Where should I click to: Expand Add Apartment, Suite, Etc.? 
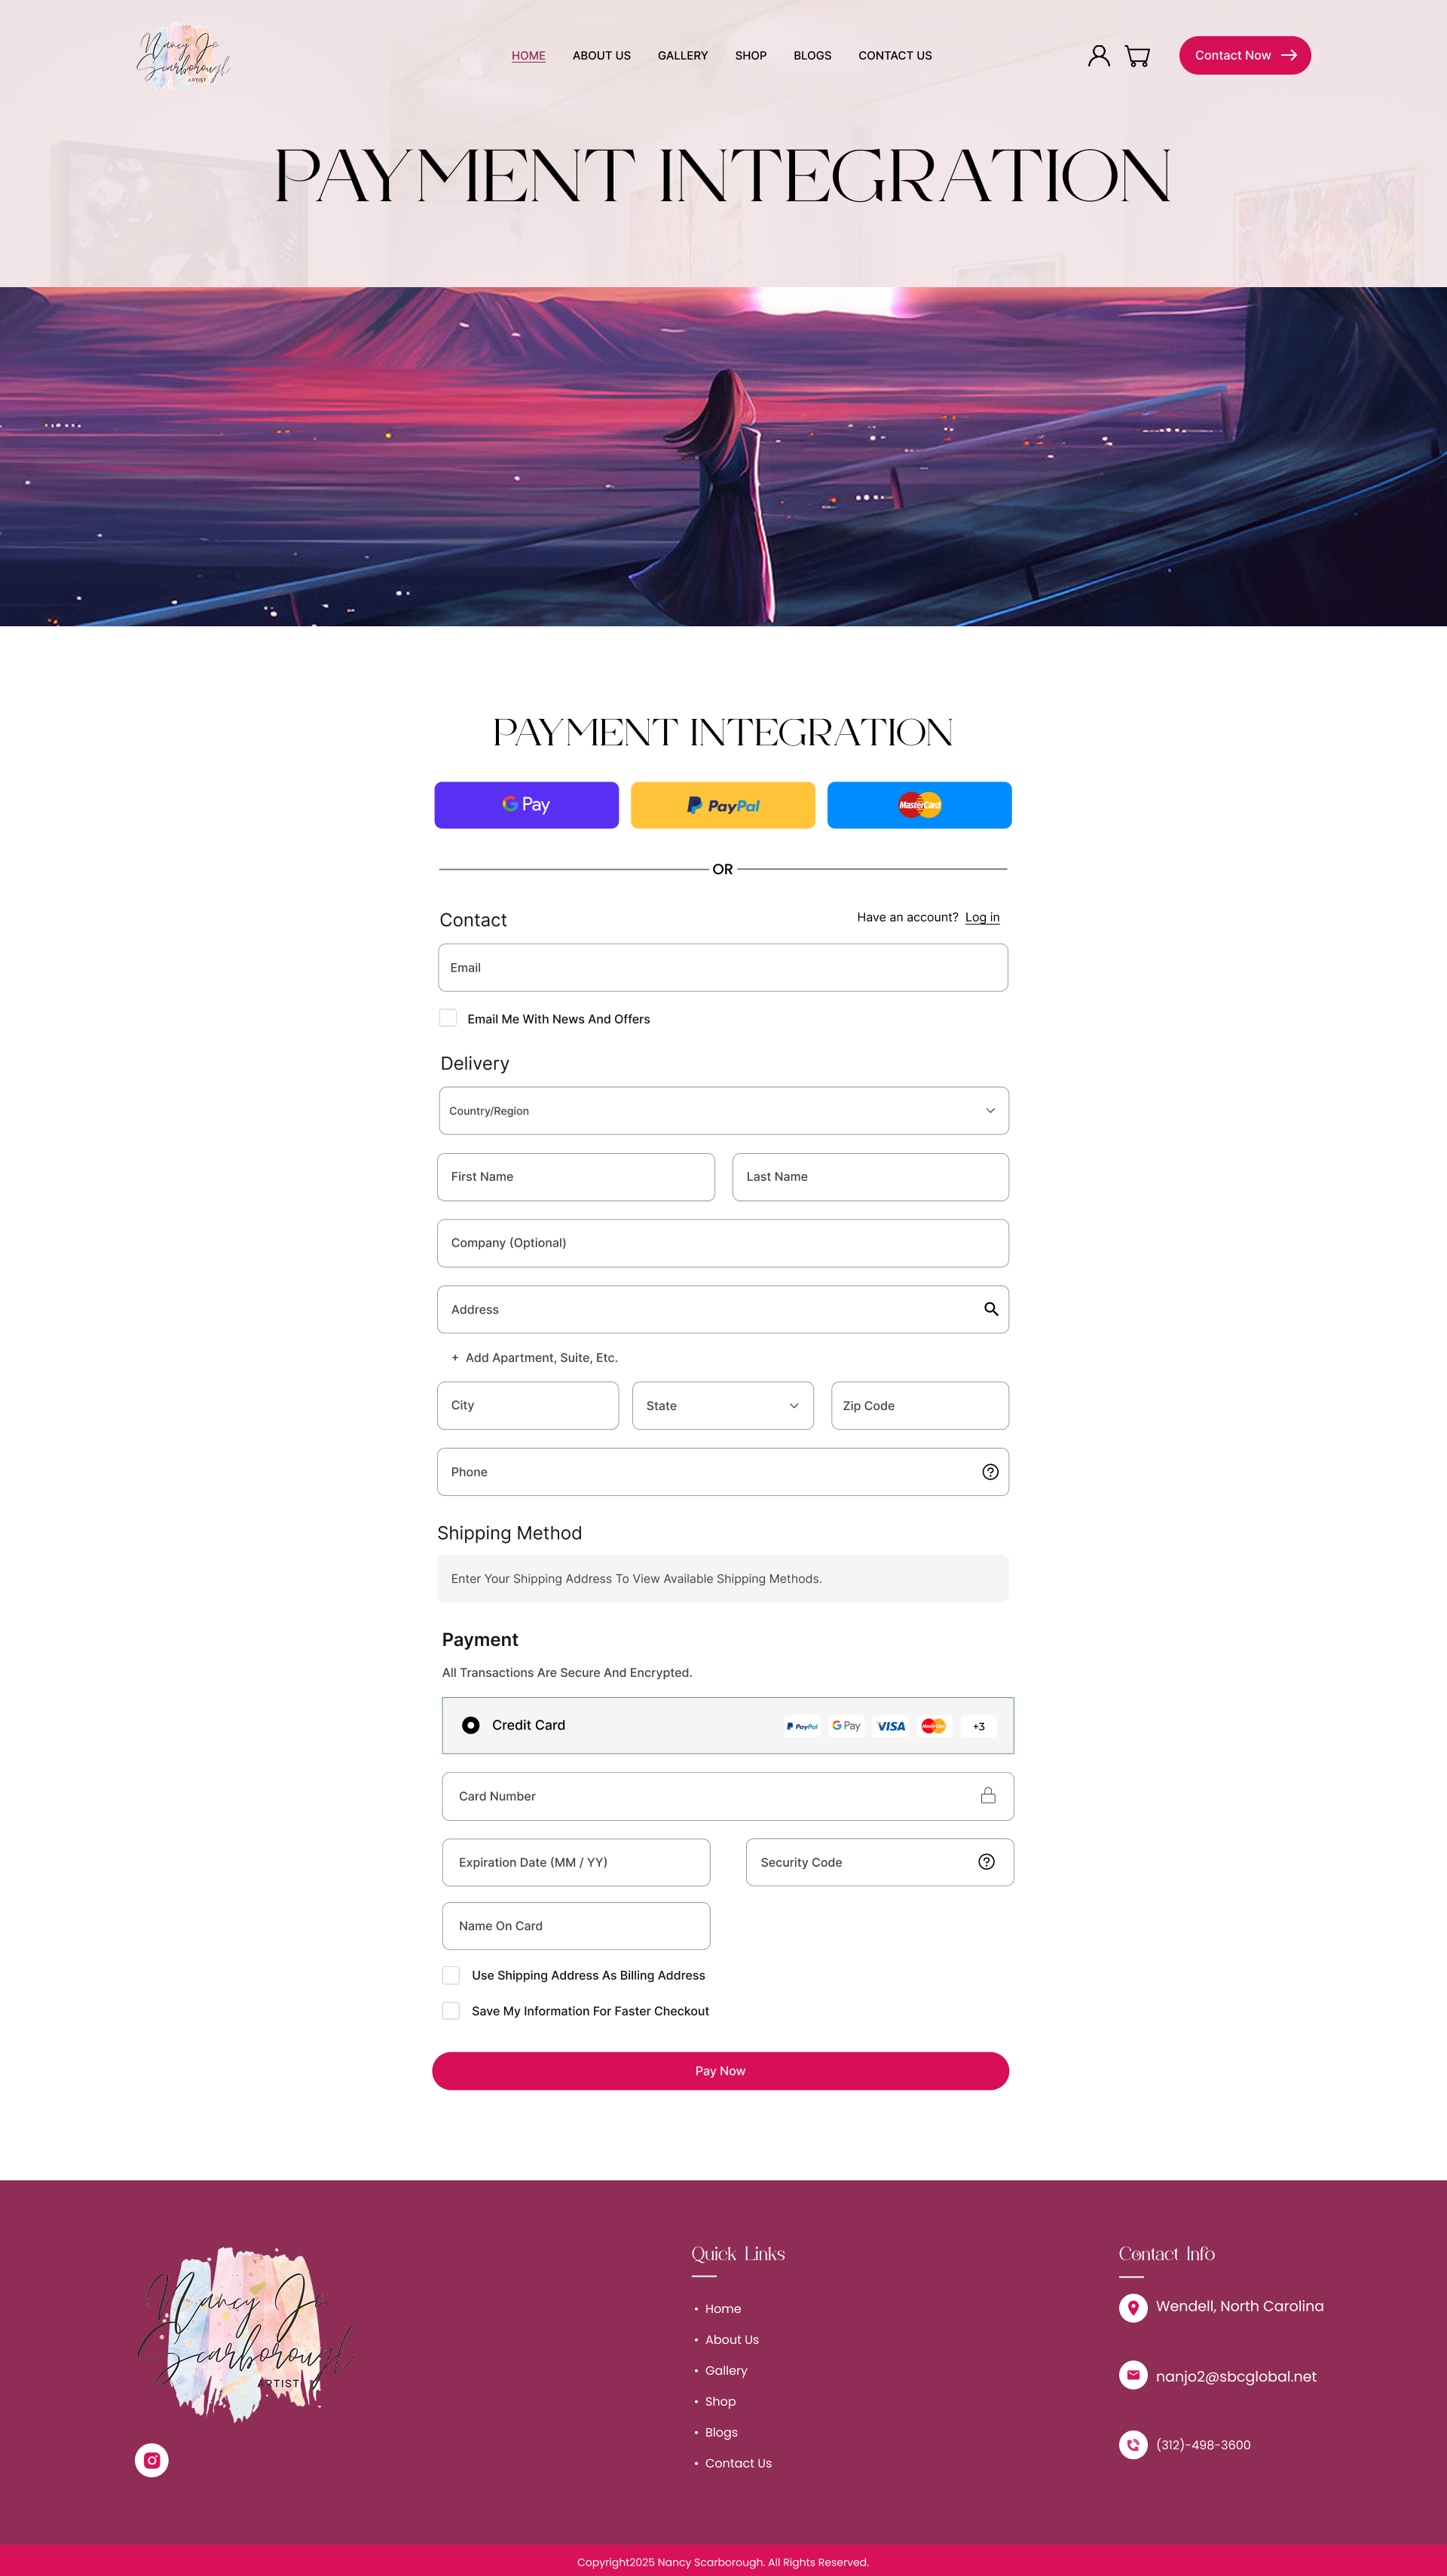[x=535, y=1358]
